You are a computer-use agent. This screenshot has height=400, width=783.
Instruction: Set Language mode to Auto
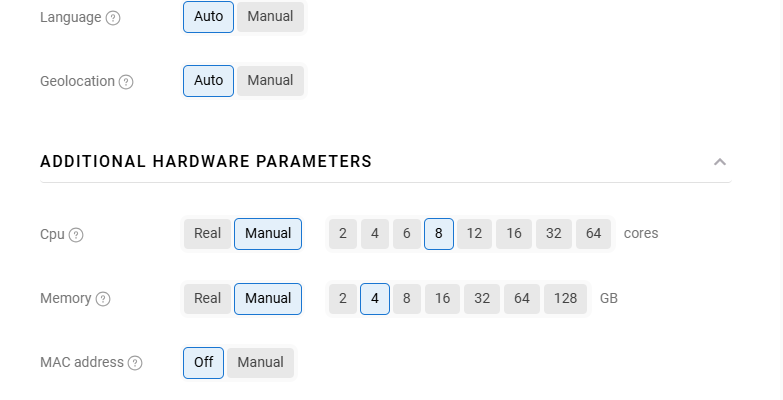(208, 17)
